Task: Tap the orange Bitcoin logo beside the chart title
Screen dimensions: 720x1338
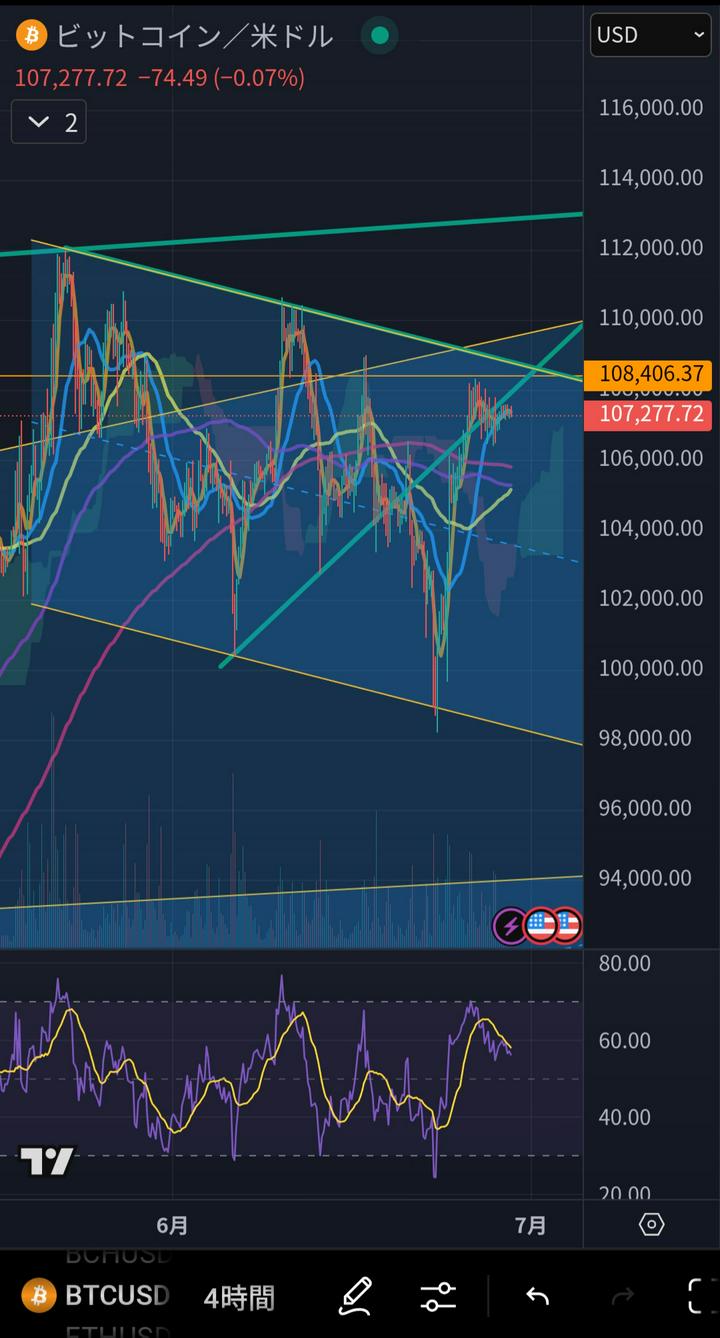Action: point(31,37)
